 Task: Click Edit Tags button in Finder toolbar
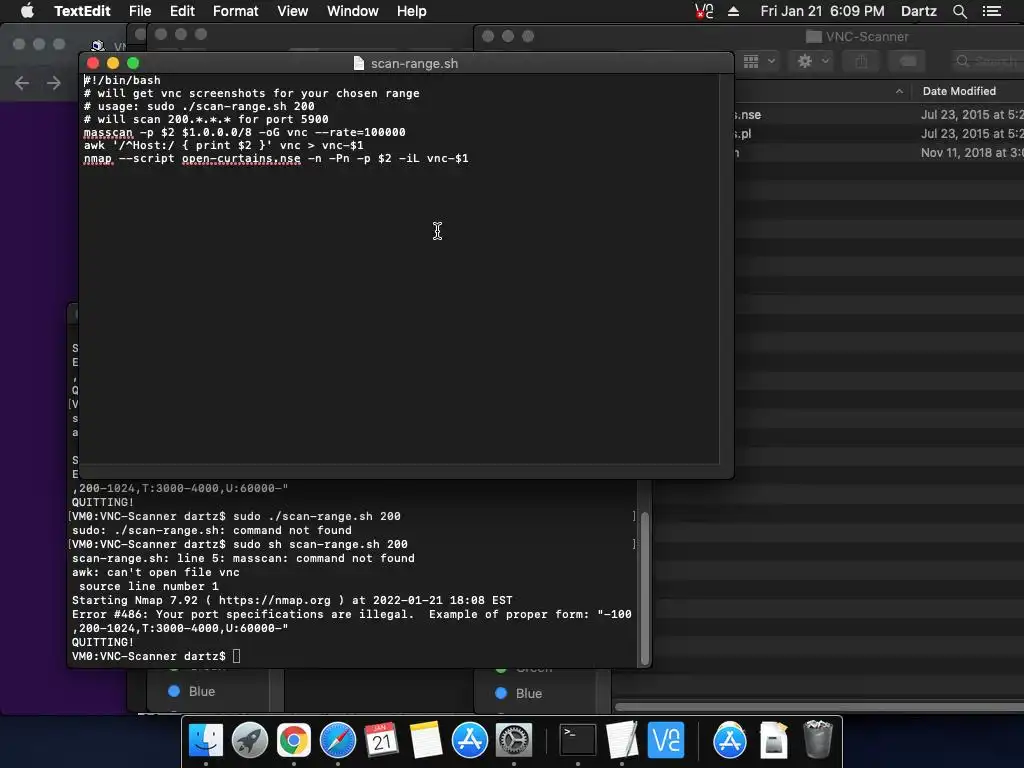coord(908,61)
